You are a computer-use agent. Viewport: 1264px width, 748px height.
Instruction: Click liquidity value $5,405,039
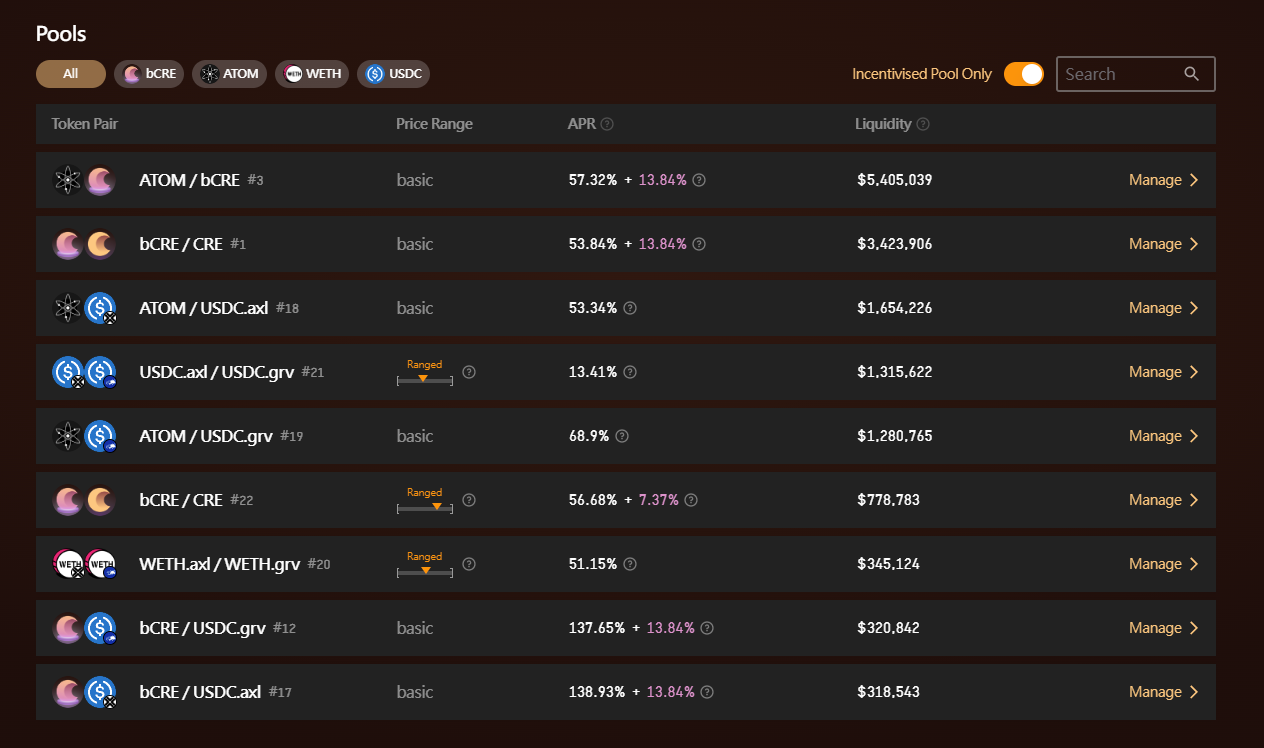coord(895,180)
